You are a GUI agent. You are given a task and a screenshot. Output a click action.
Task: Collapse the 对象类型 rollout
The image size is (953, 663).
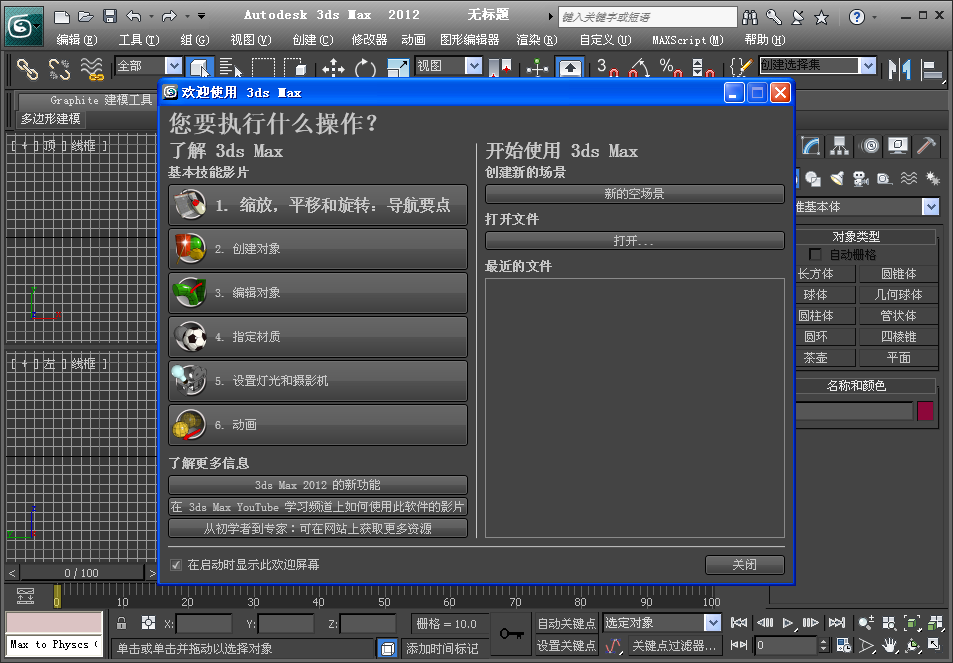(856, 236)
